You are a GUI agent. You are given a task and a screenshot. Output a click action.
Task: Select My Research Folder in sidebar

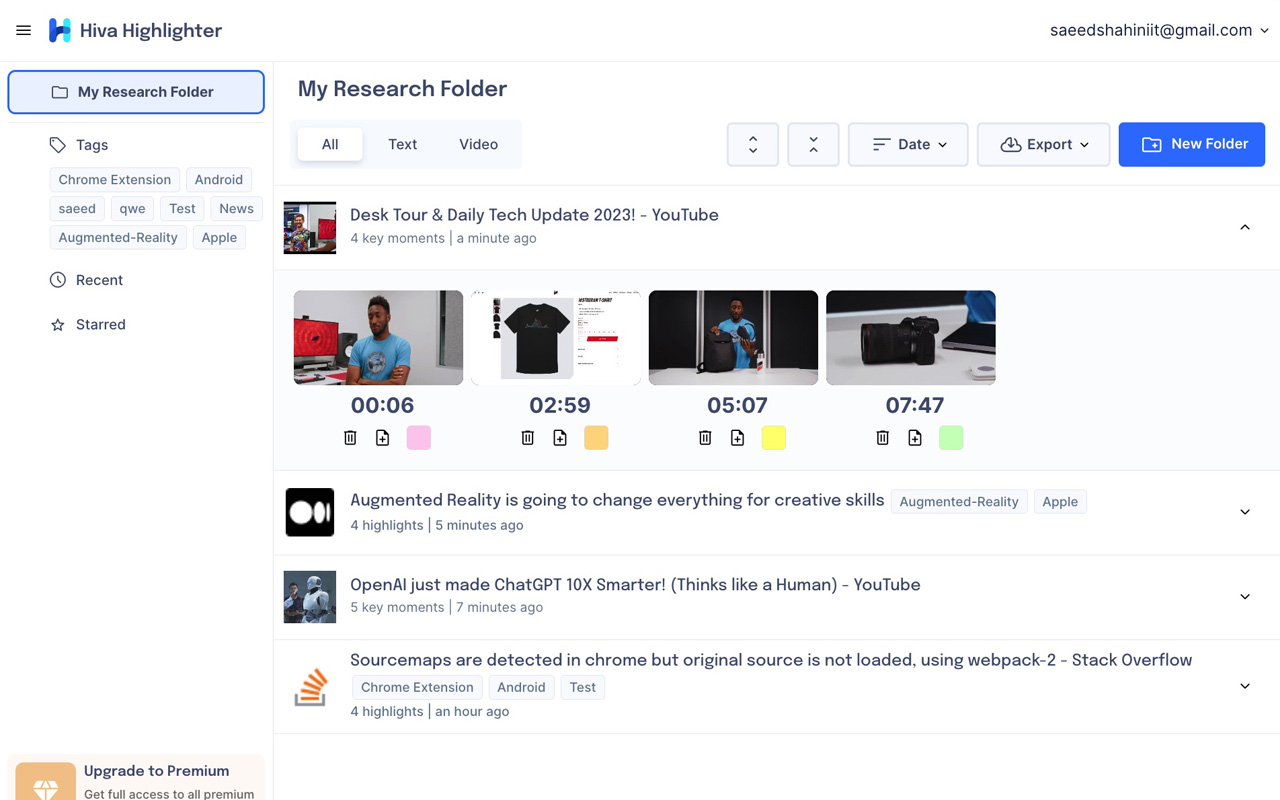[x=136, y=92]
